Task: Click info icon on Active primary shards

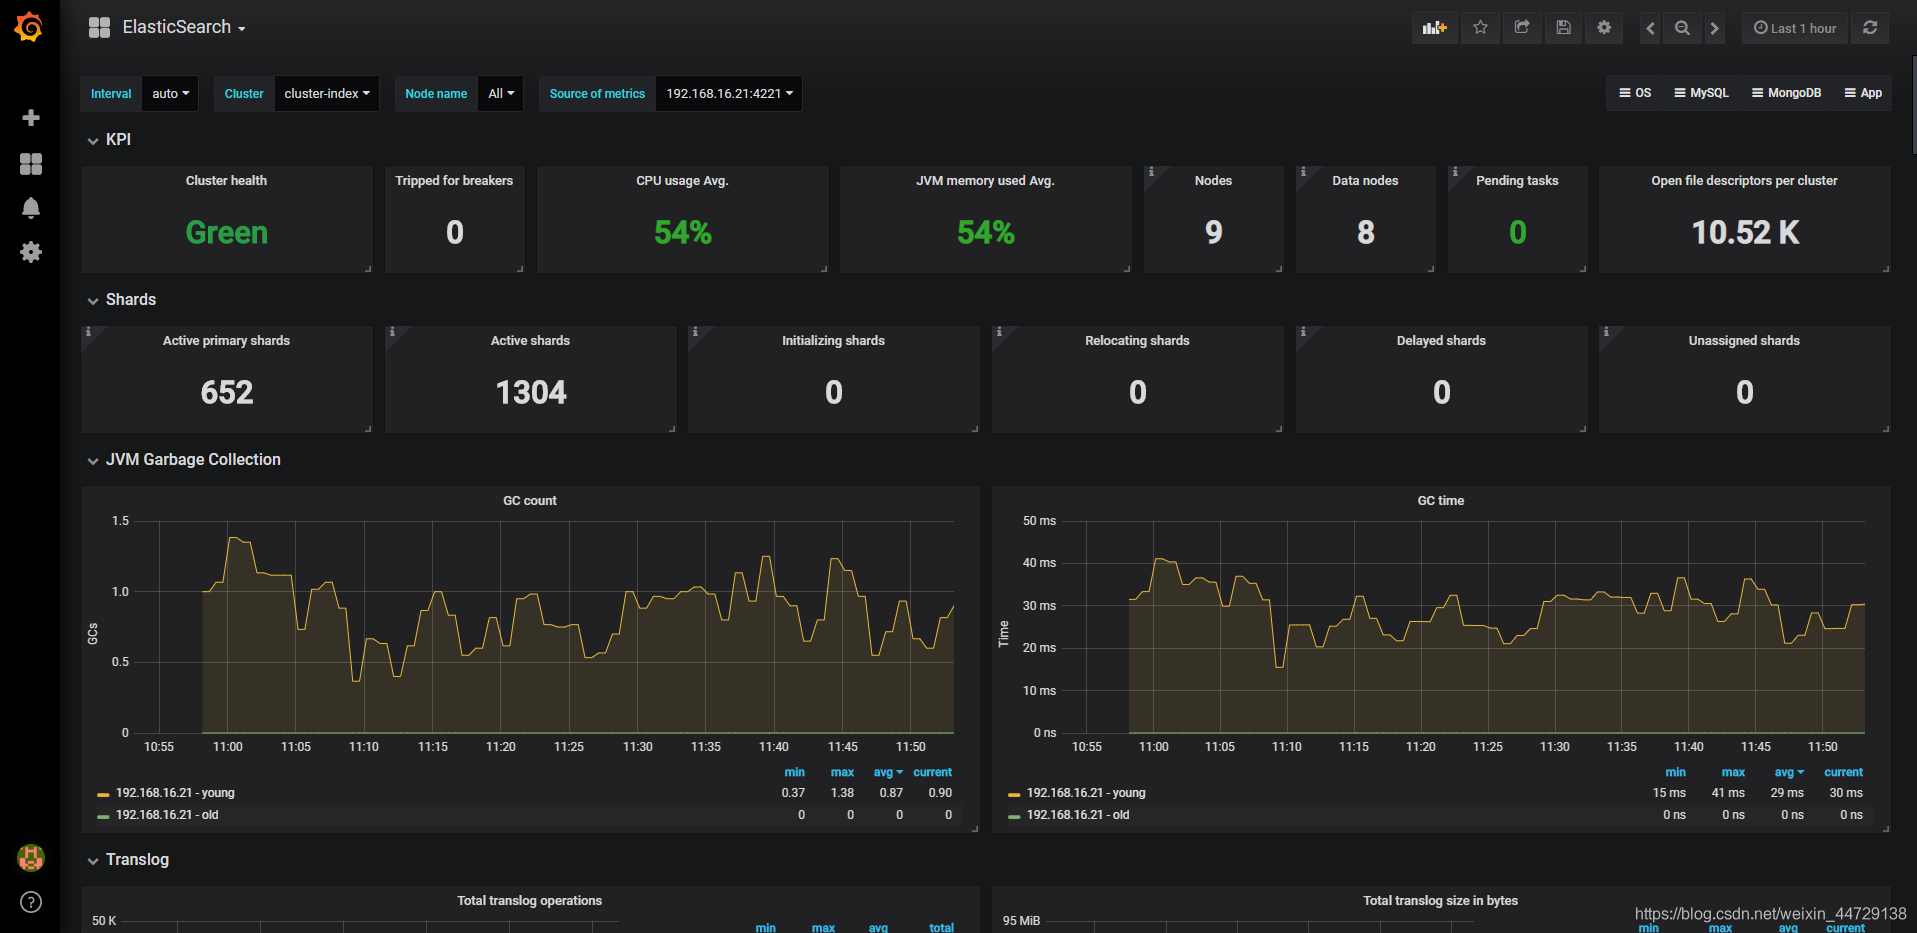Action: pos(88,332)
